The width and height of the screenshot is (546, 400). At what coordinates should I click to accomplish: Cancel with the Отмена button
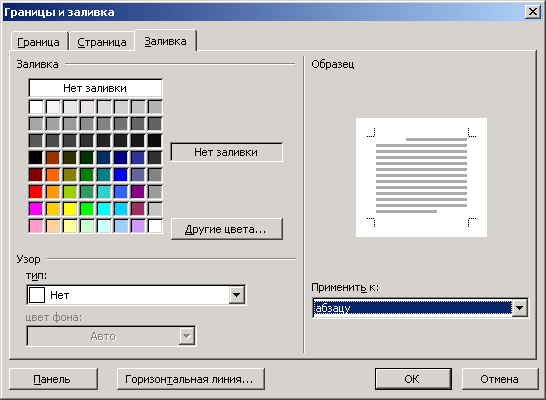point(500,379)
